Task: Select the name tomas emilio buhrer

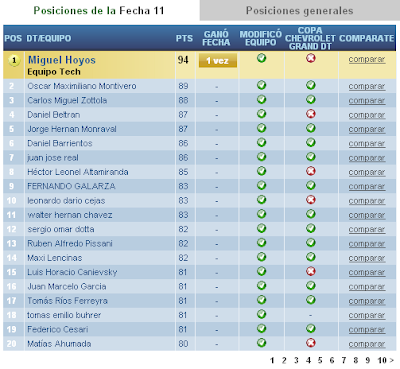Action: pos(64,315)
